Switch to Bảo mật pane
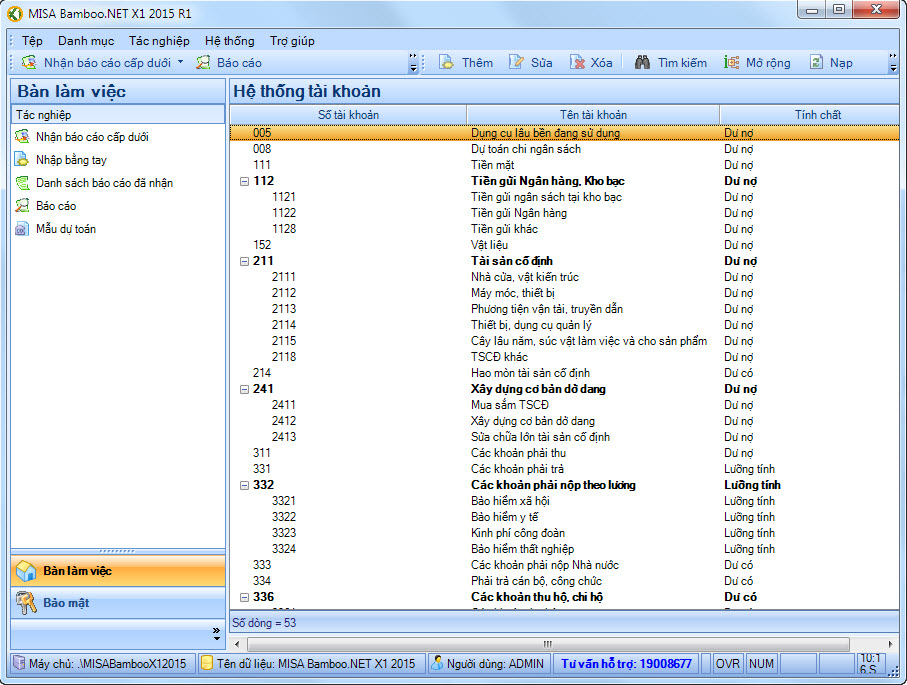The height and width of the screenshot is (685, 907). coord(118,603)
